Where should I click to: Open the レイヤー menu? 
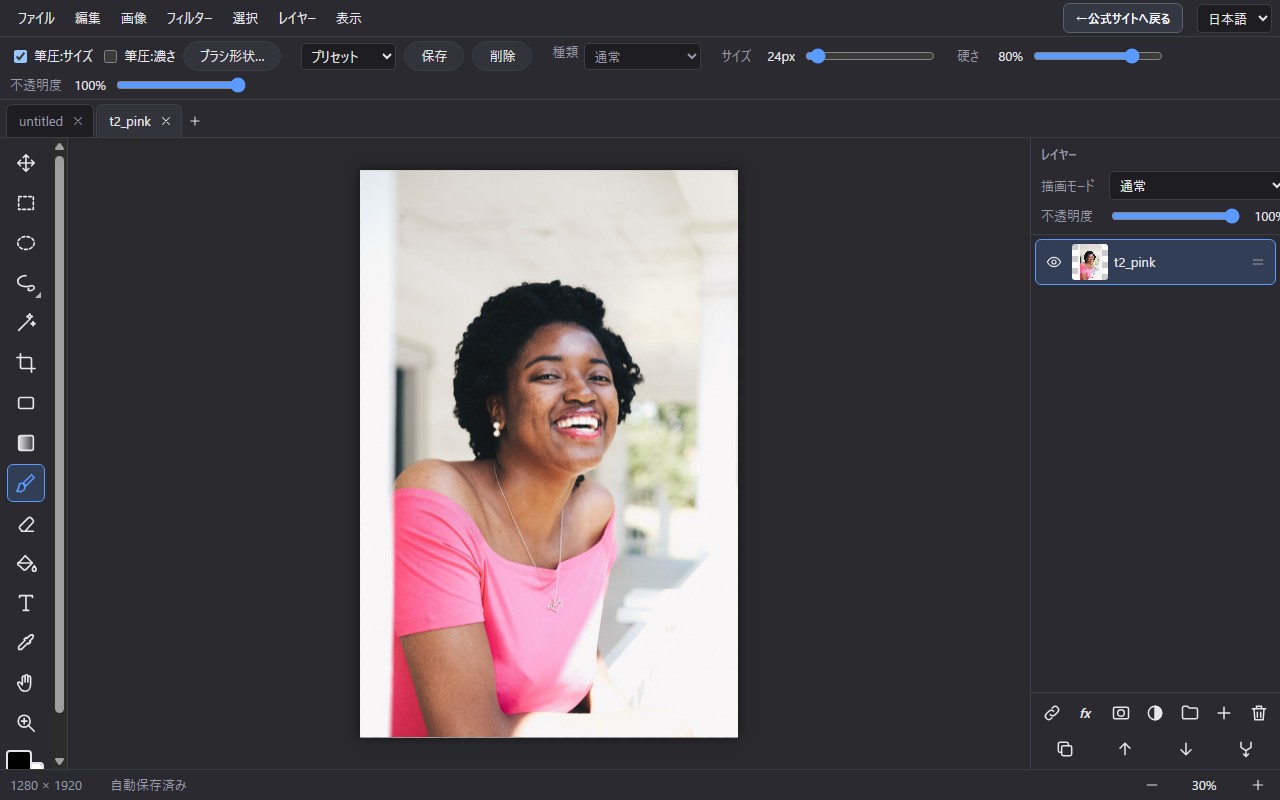[297, 18]
